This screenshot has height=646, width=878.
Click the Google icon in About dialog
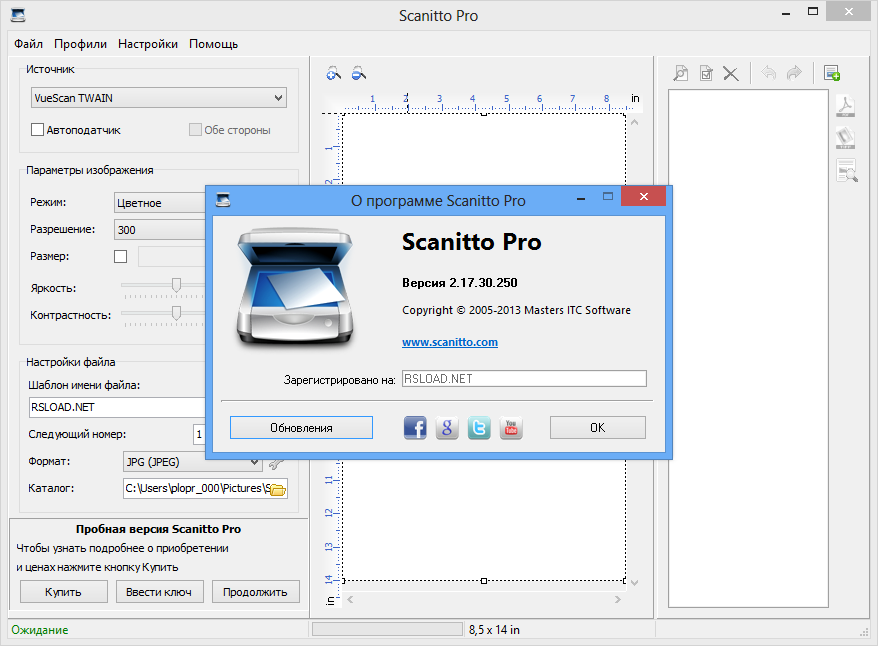pos(447,428)
